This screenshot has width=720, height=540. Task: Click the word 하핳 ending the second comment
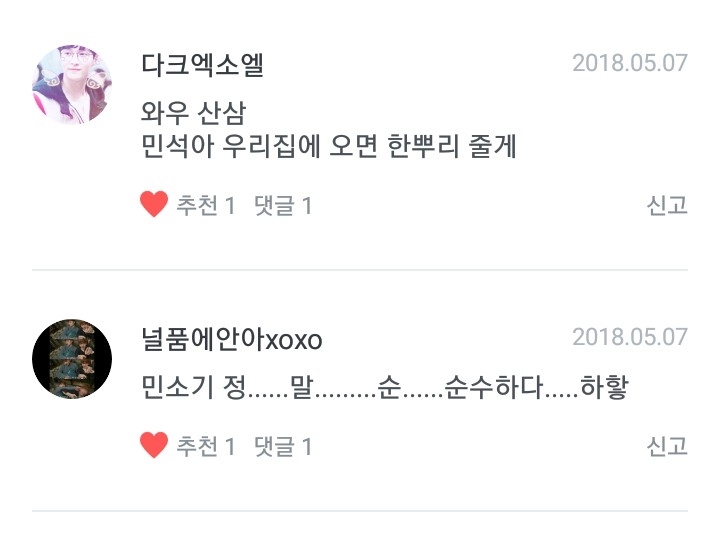[604, 387]
